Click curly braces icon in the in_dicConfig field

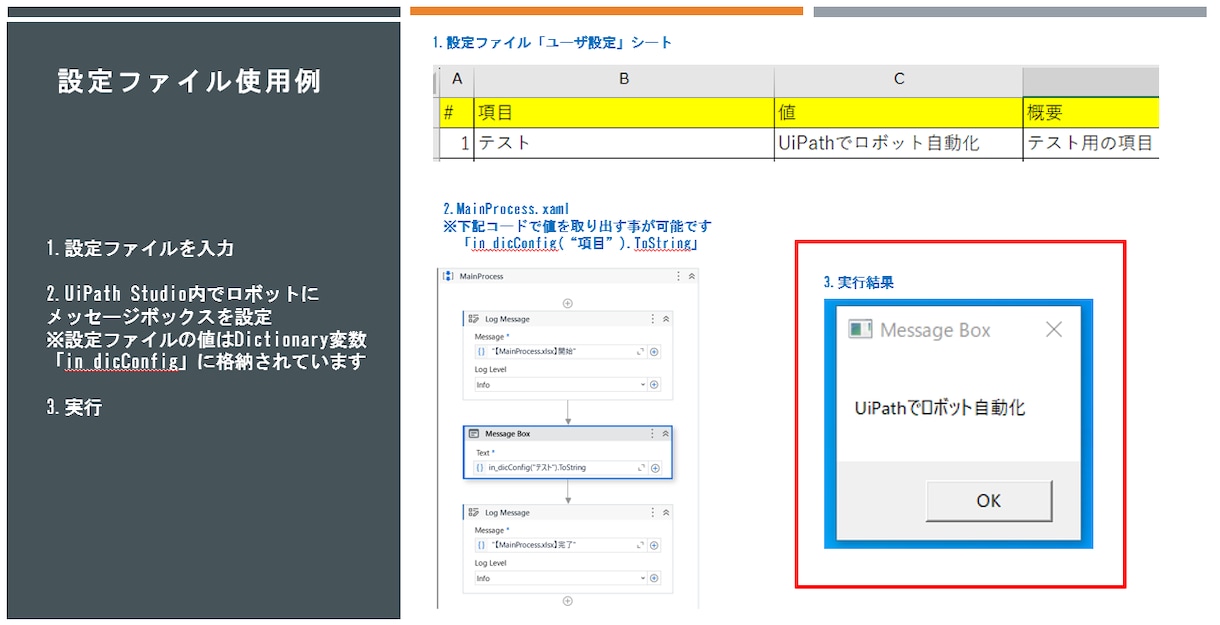coord(480,468)
